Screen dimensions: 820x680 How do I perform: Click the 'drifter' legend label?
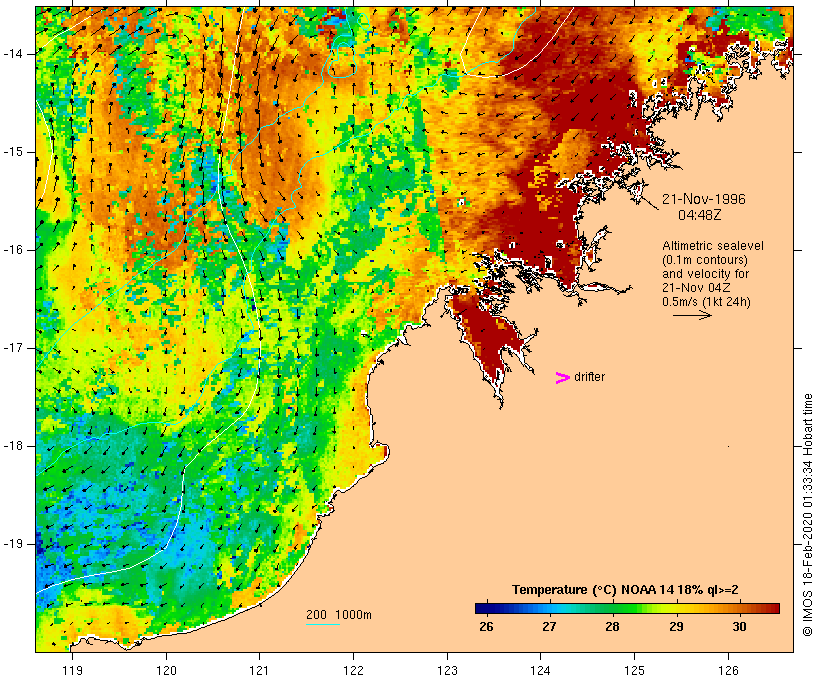pos(589,377)
